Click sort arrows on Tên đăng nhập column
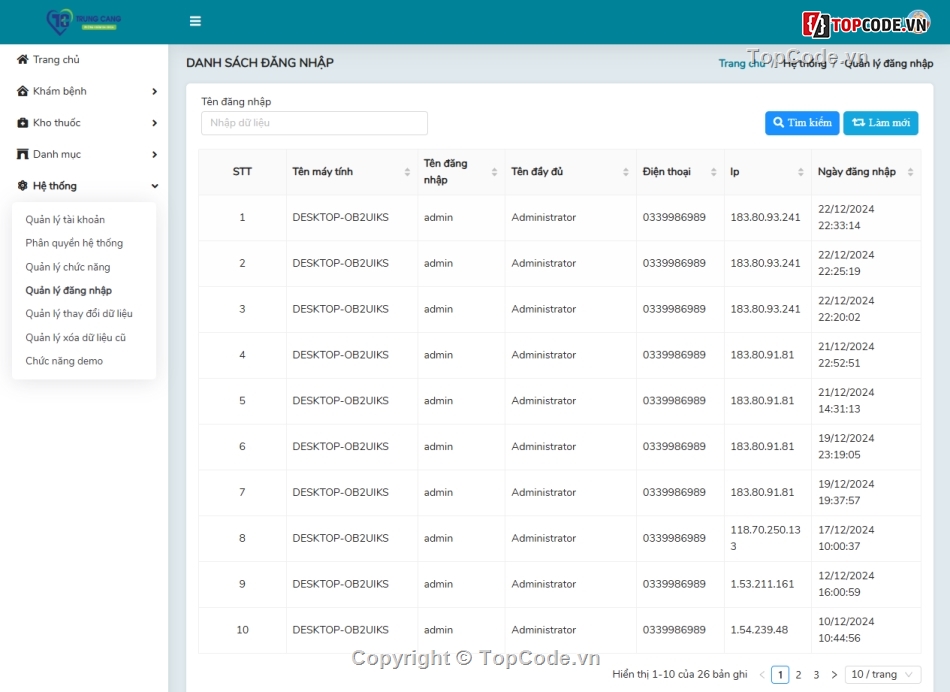 point(494,172)
